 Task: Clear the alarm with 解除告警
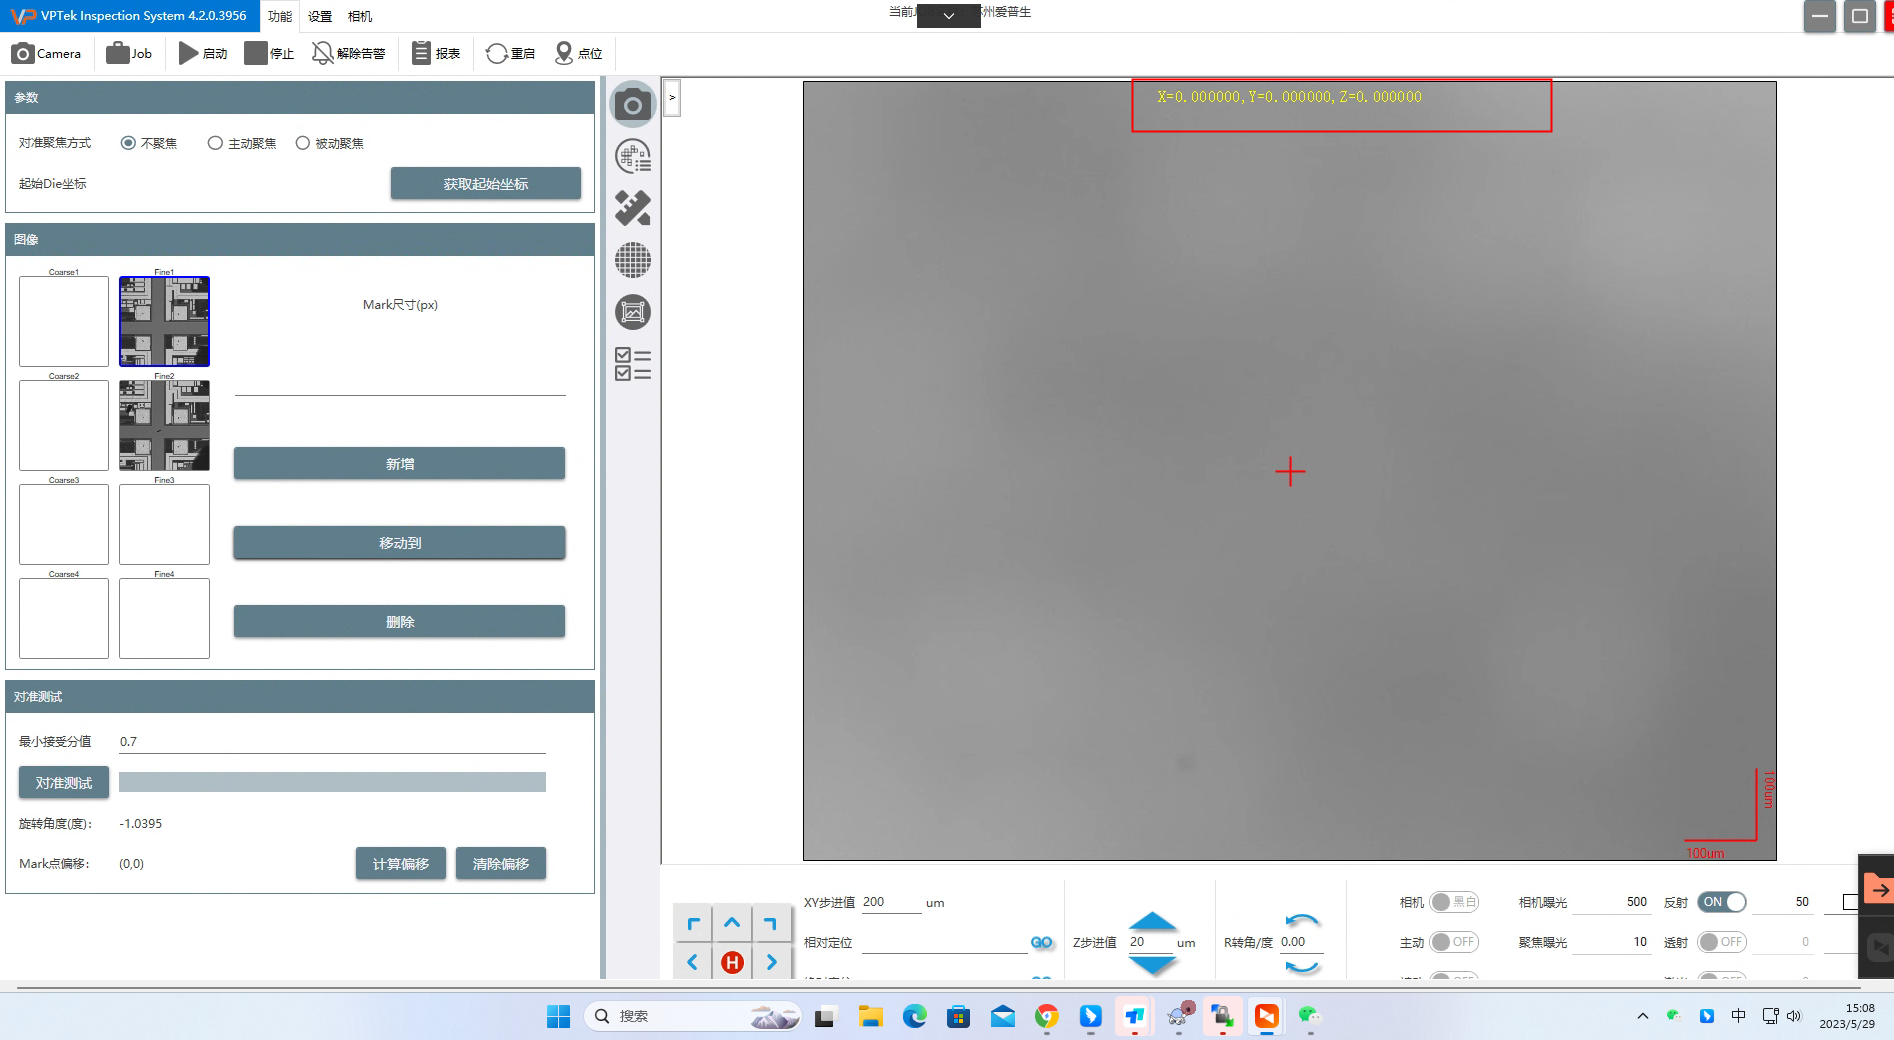tap(348, 53)
